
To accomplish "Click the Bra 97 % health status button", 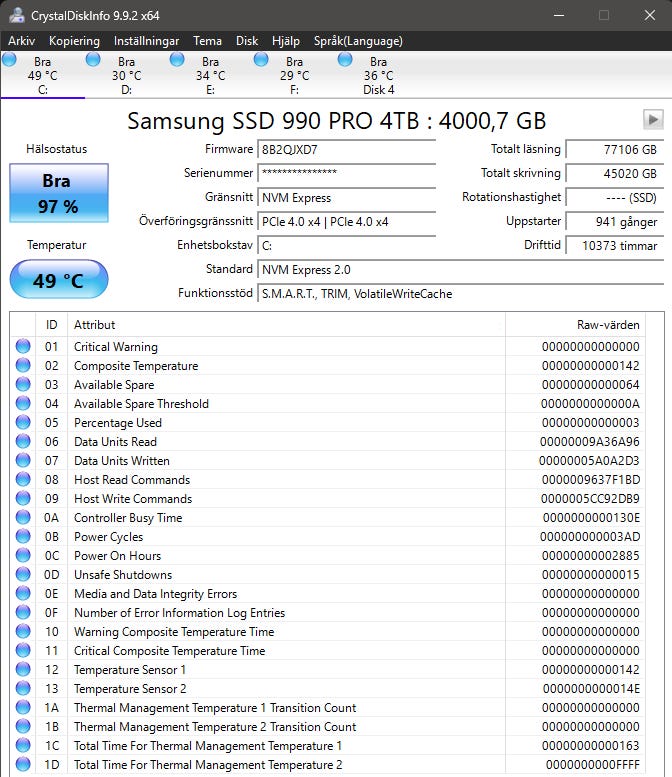I will tap(58, 193).
